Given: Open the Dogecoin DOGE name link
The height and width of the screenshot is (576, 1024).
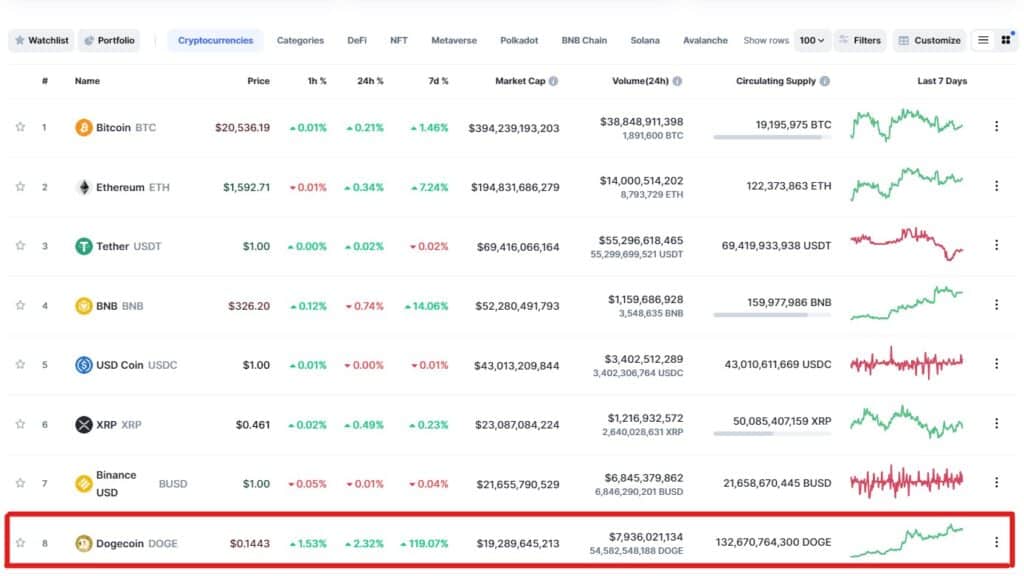Looking at the screenshot, I should coord(136,543).
